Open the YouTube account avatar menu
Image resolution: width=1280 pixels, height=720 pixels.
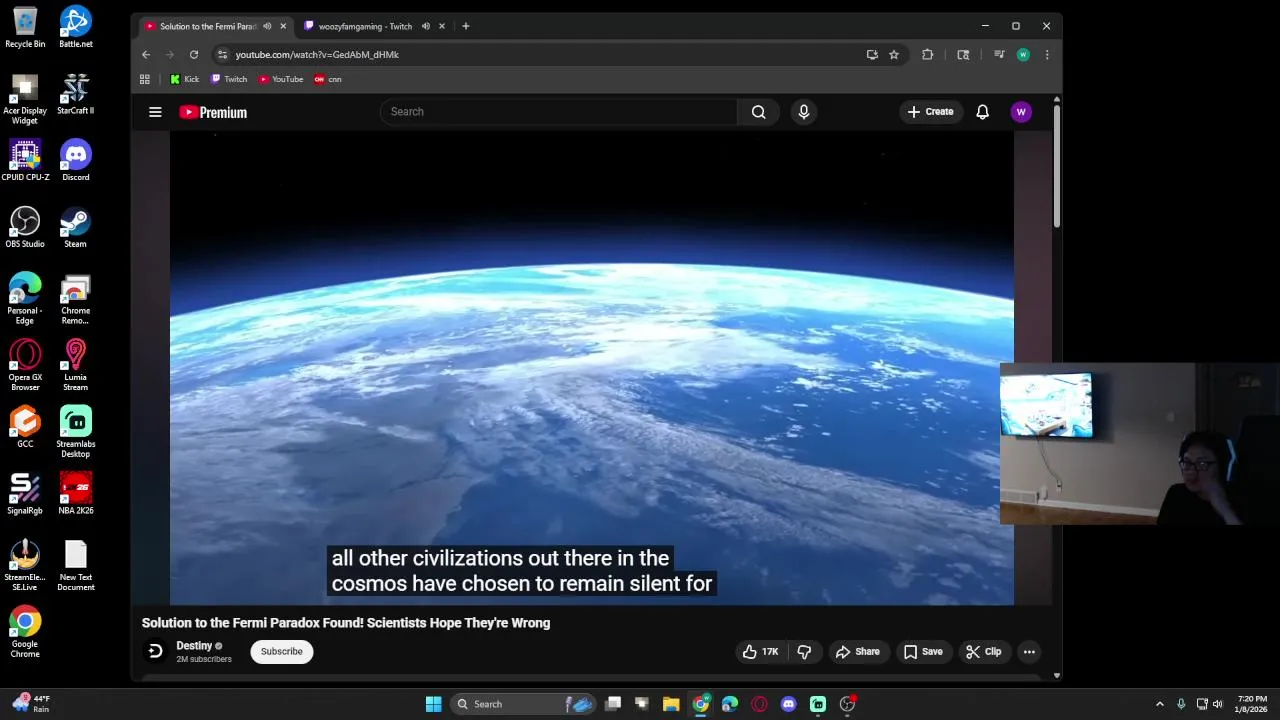(1021, 112)
